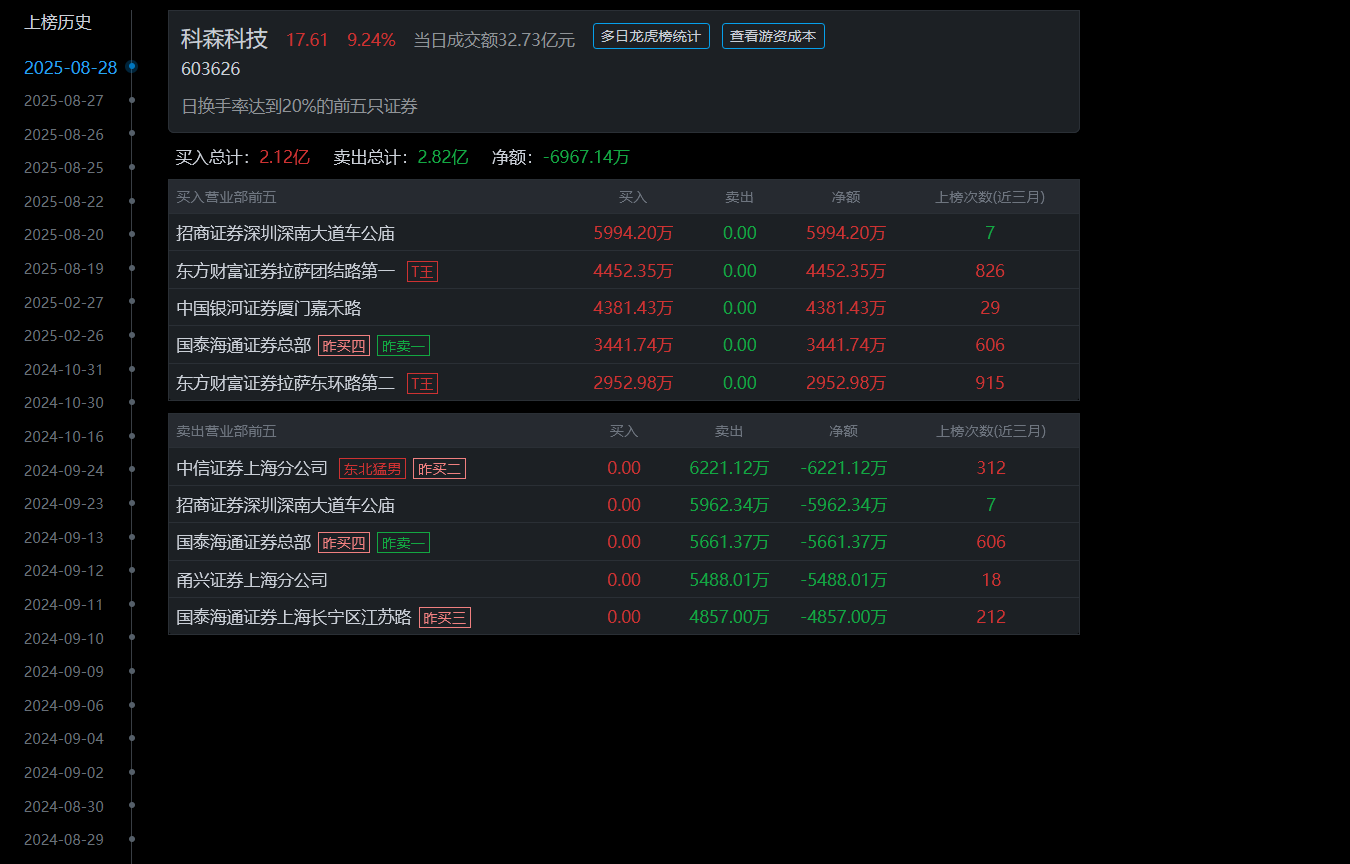1350x864 pixels.
Task: Open 招商证券深圳深南大道车公庙 in buy list
Action: coord(286,233)
